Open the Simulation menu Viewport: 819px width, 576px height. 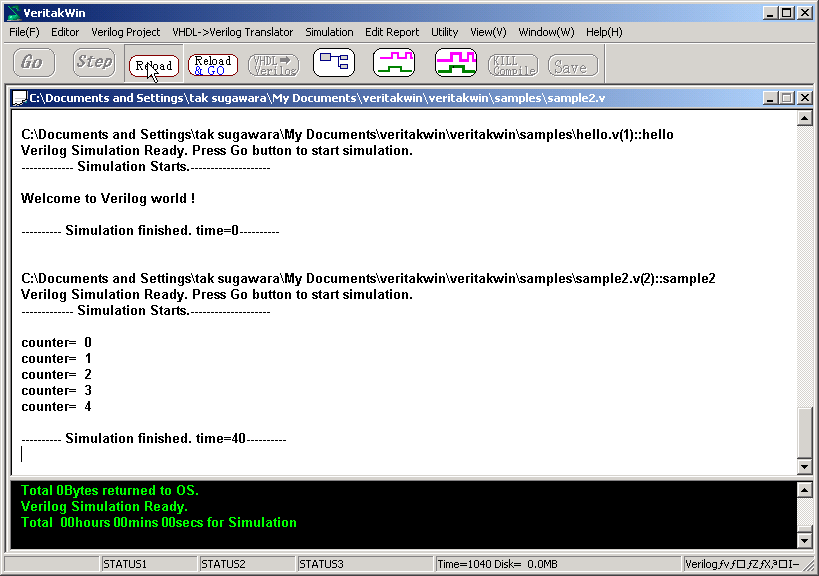[x=329, y=32]
